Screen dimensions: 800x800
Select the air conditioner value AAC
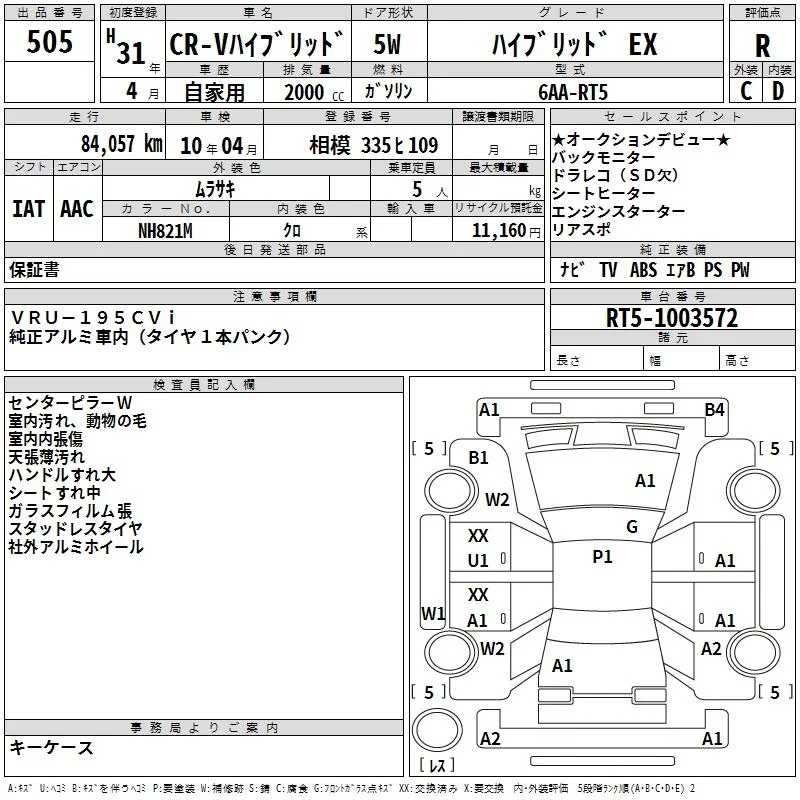coord(77,209)
